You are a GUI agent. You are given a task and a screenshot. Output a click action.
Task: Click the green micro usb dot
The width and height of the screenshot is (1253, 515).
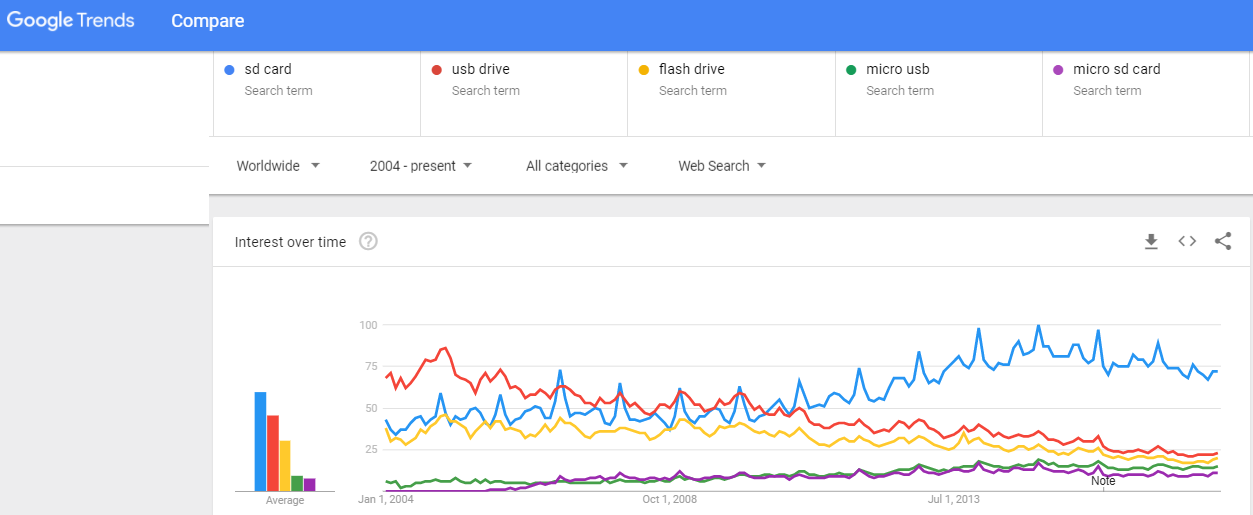(851, 70)
